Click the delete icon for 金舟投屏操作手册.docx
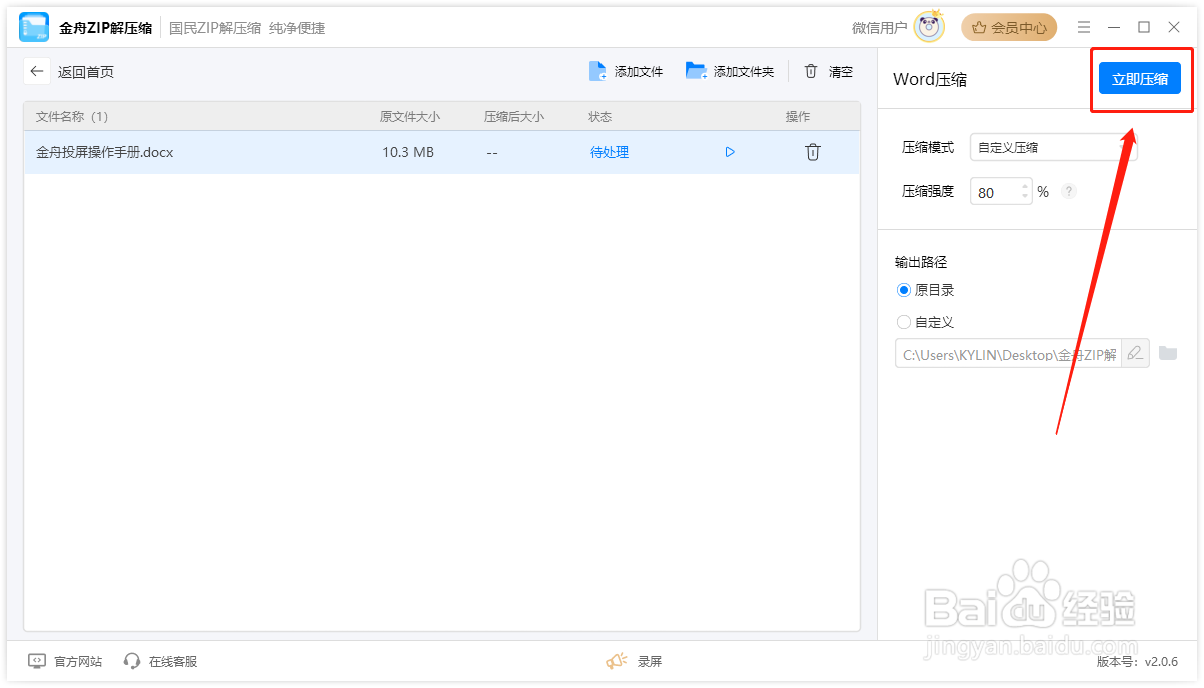Screen dimensions: 1204x688 tap(812, 152)
